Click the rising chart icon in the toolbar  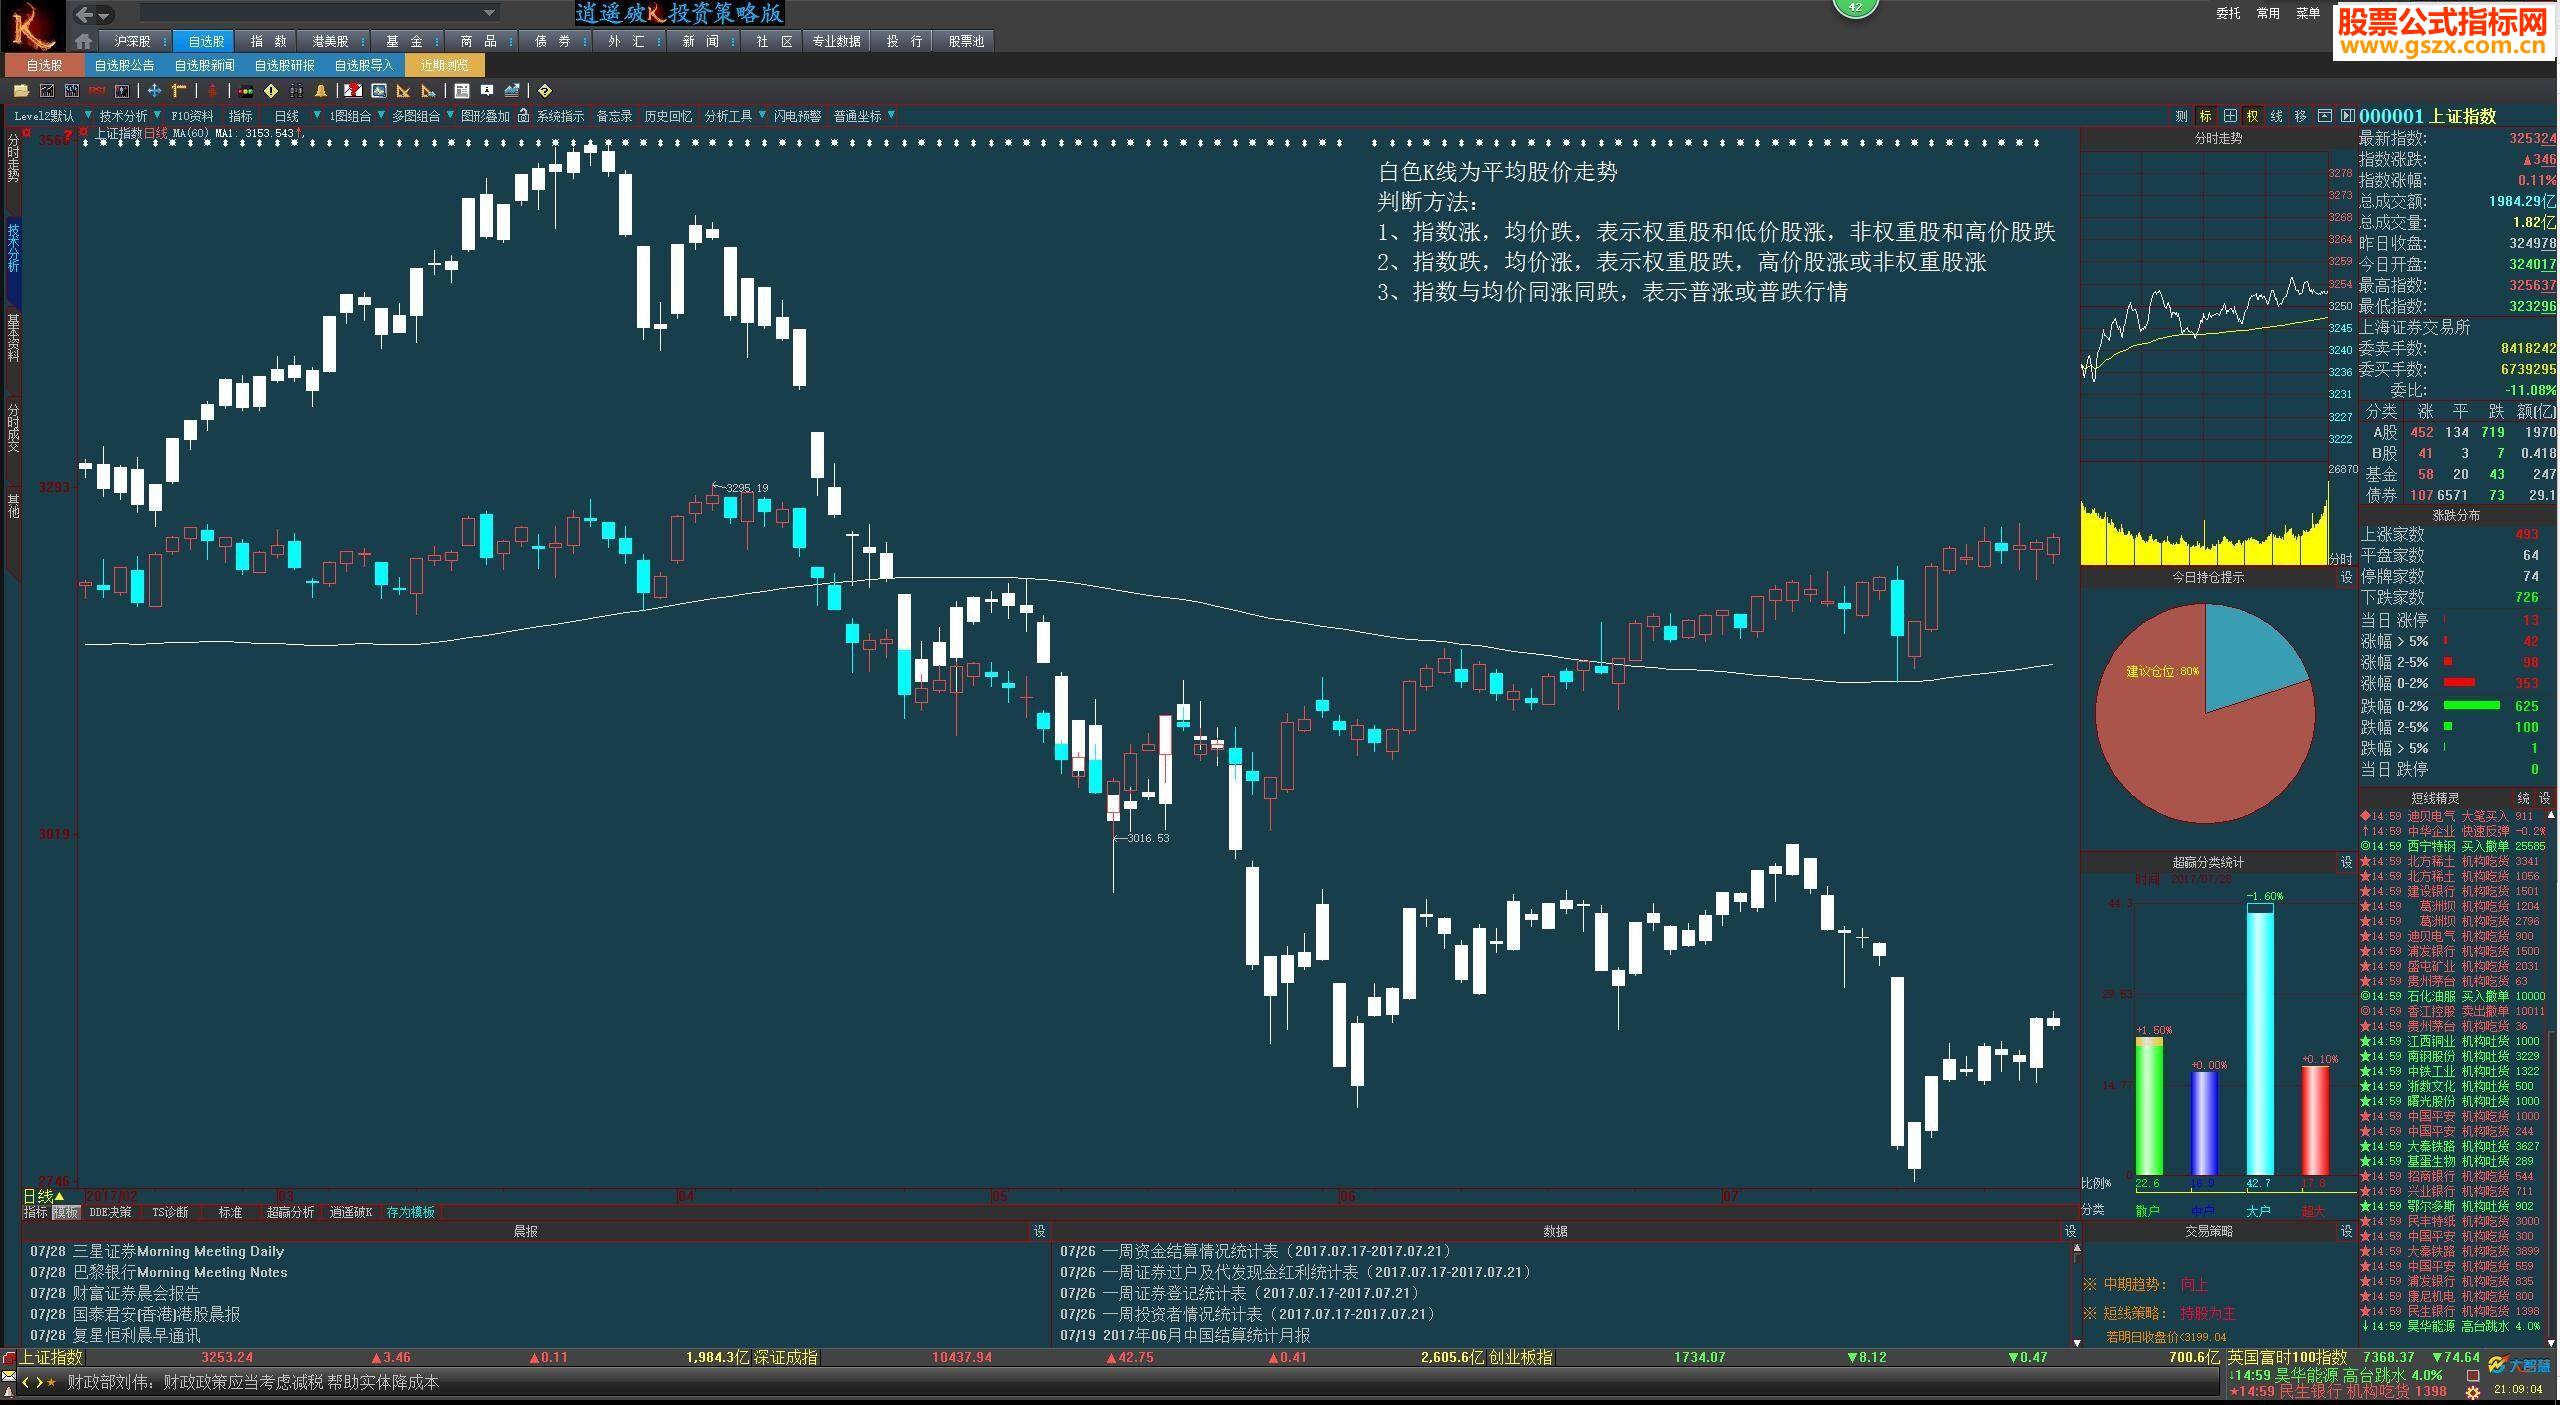click(x=512, y=91)
